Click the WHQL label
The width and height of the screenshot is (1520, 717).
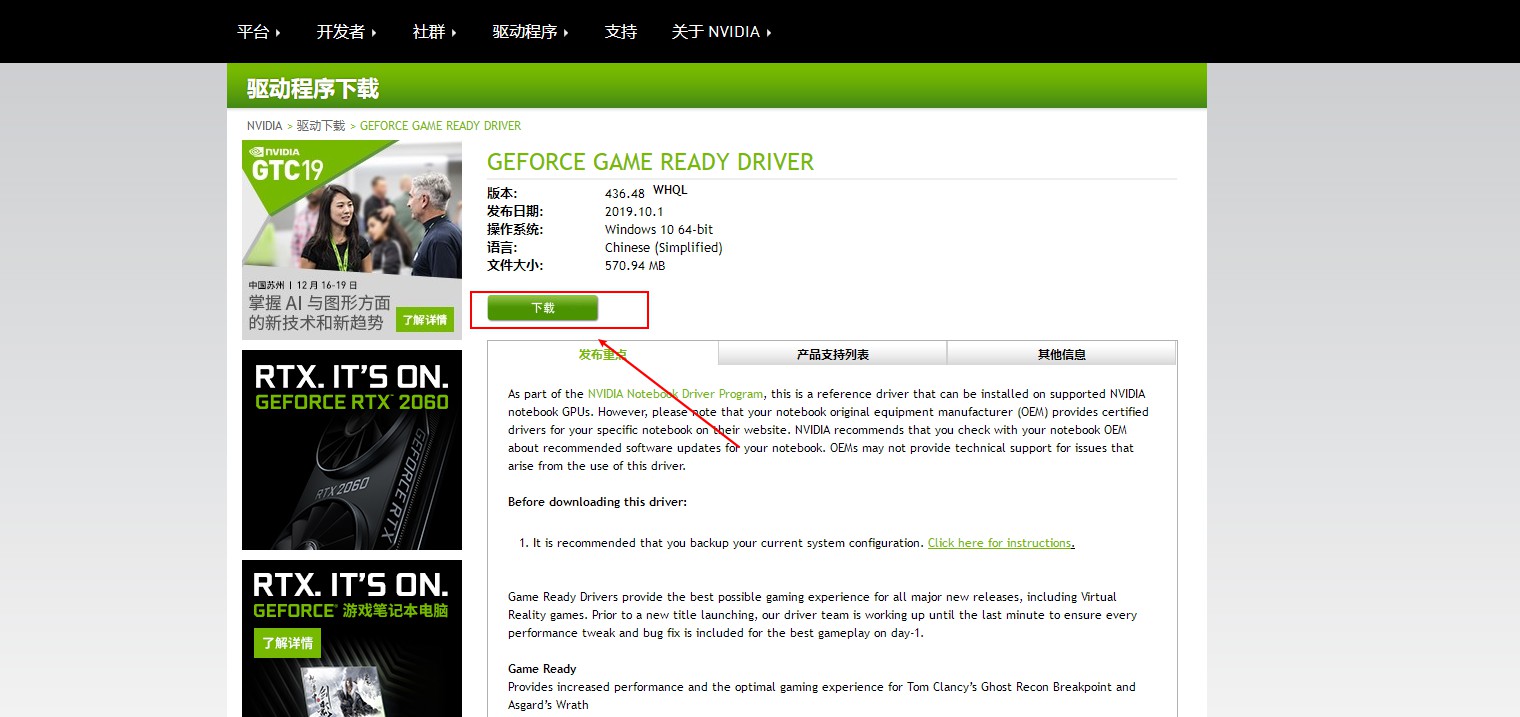[670, 190]
